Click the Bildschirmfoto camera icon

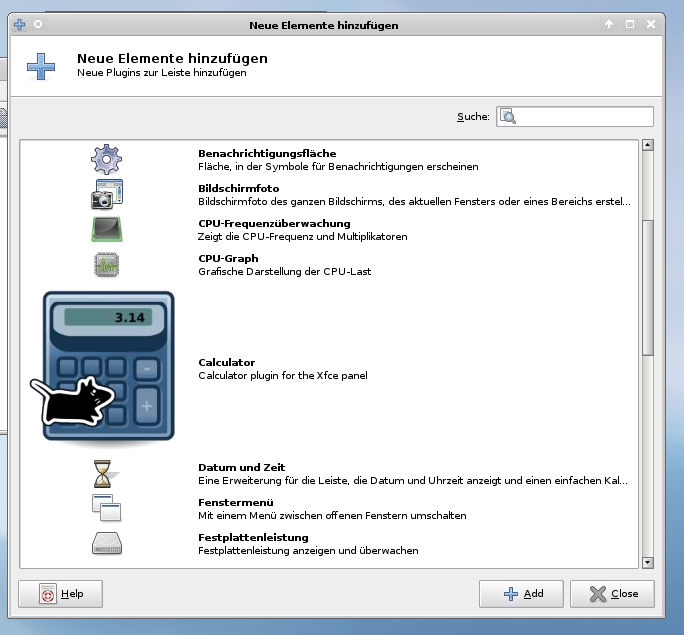click(106, 195)
